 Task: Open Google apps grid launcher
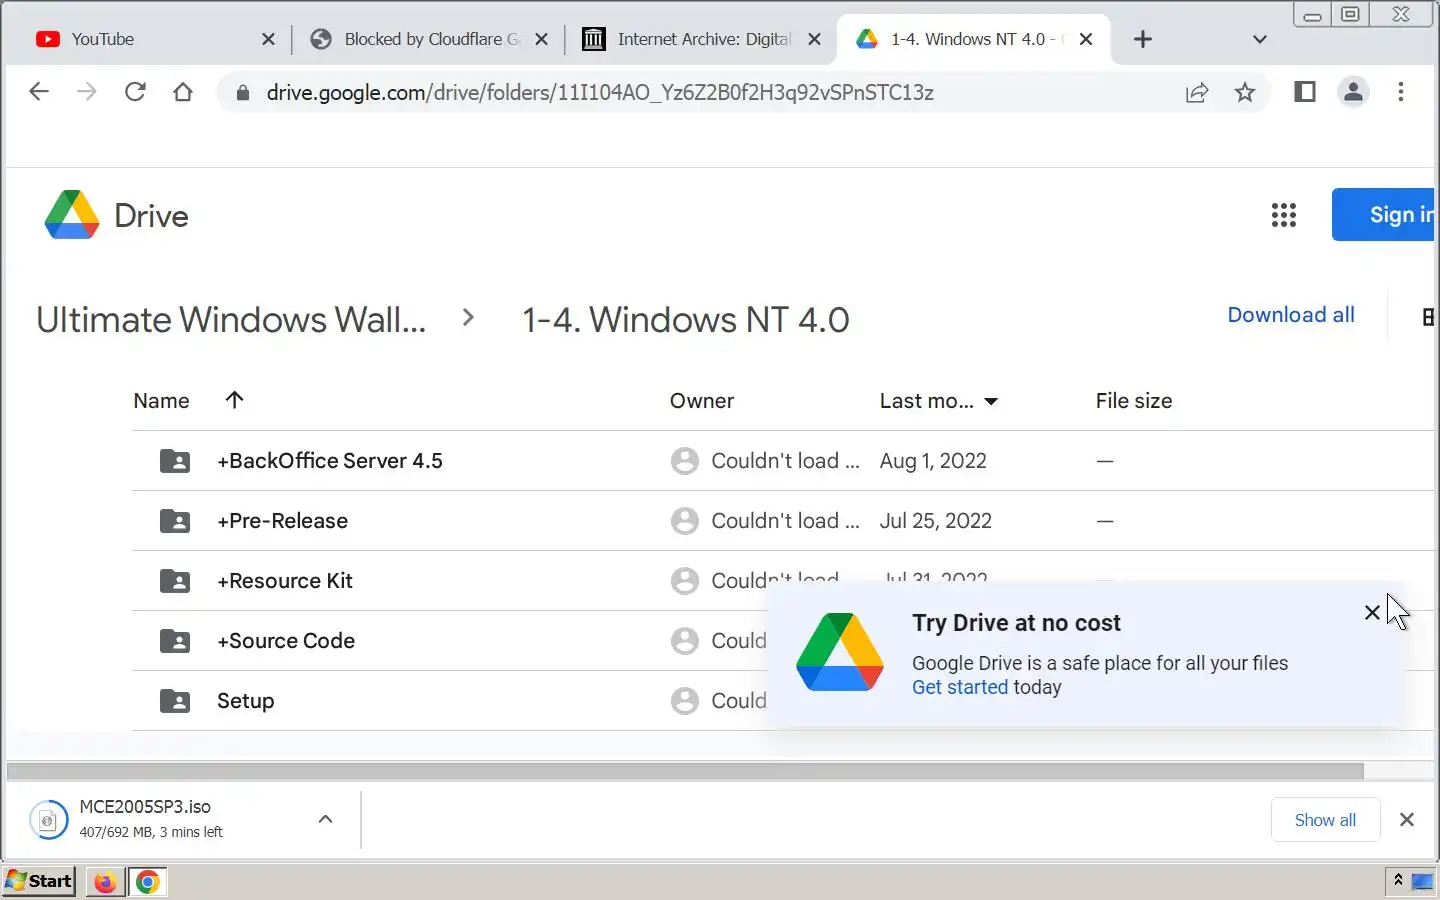pos(1284,215)
